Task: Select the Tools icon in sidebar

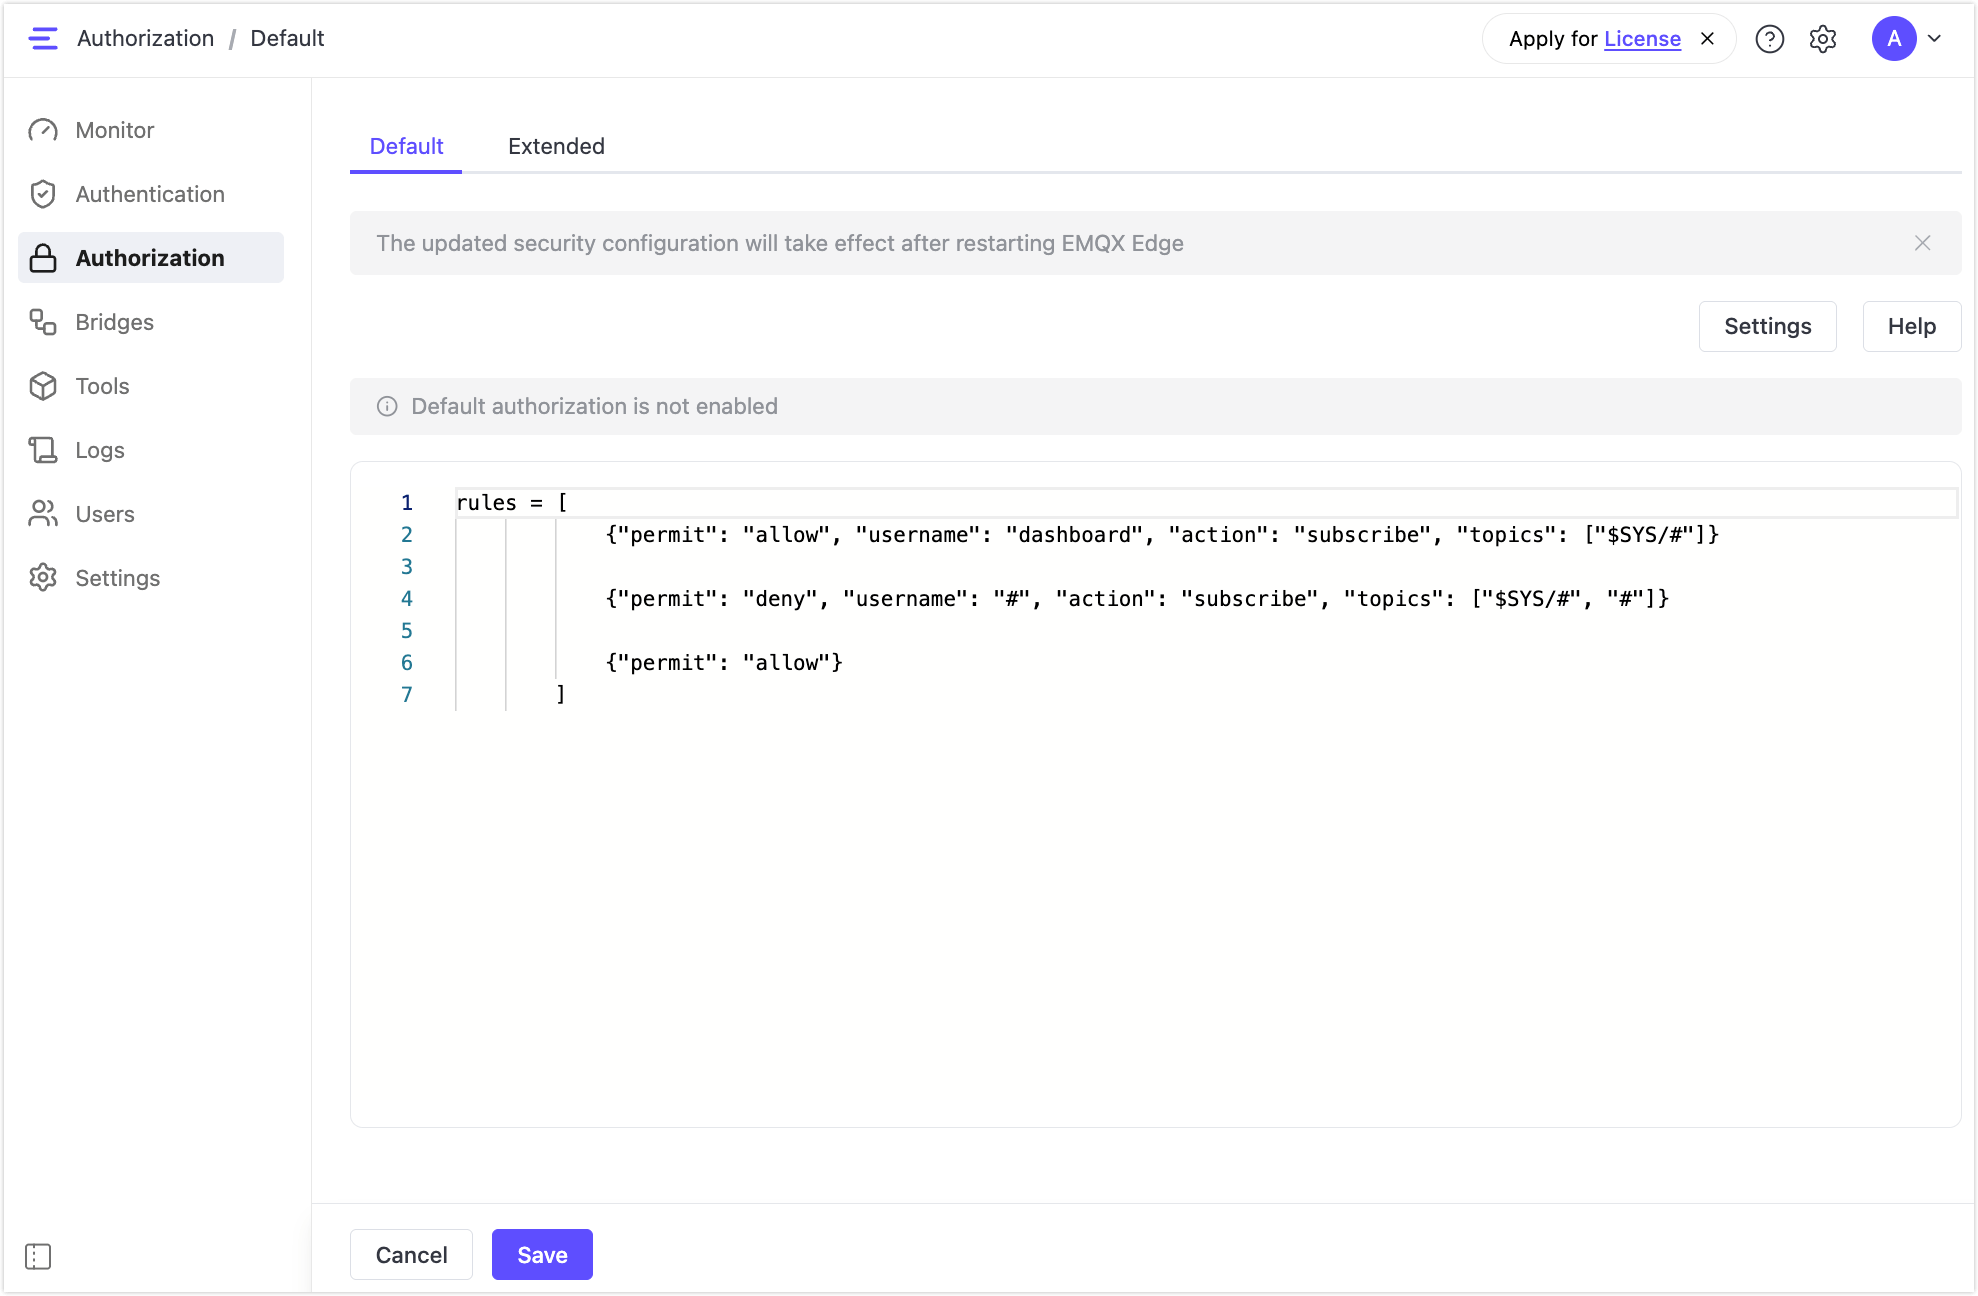Action: tap(43, 386)
